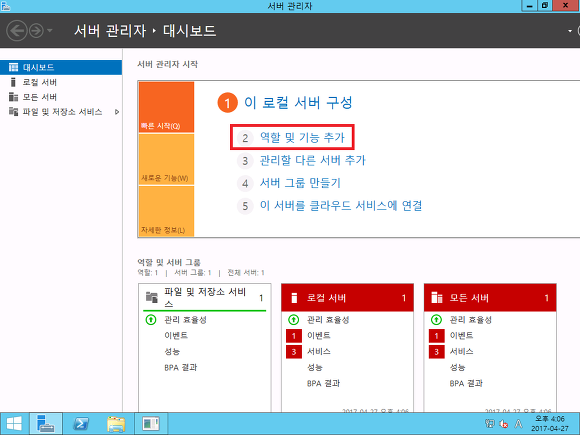580x435 pixels.
Task: Open 성능 in 로컬 서버 tile
Action: pos(315,367)
